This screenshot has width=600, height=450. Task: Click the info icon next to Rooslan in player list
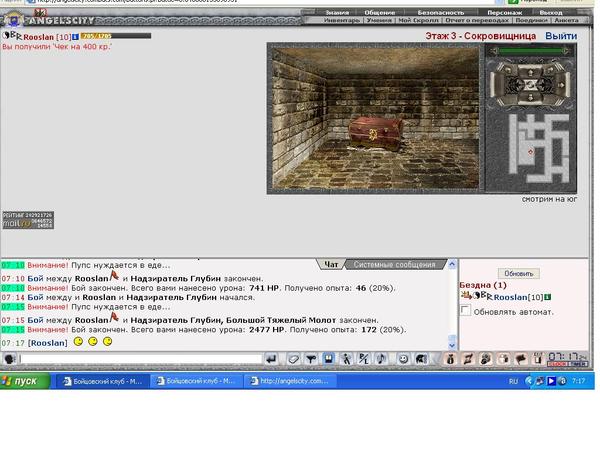click(548, 297)
